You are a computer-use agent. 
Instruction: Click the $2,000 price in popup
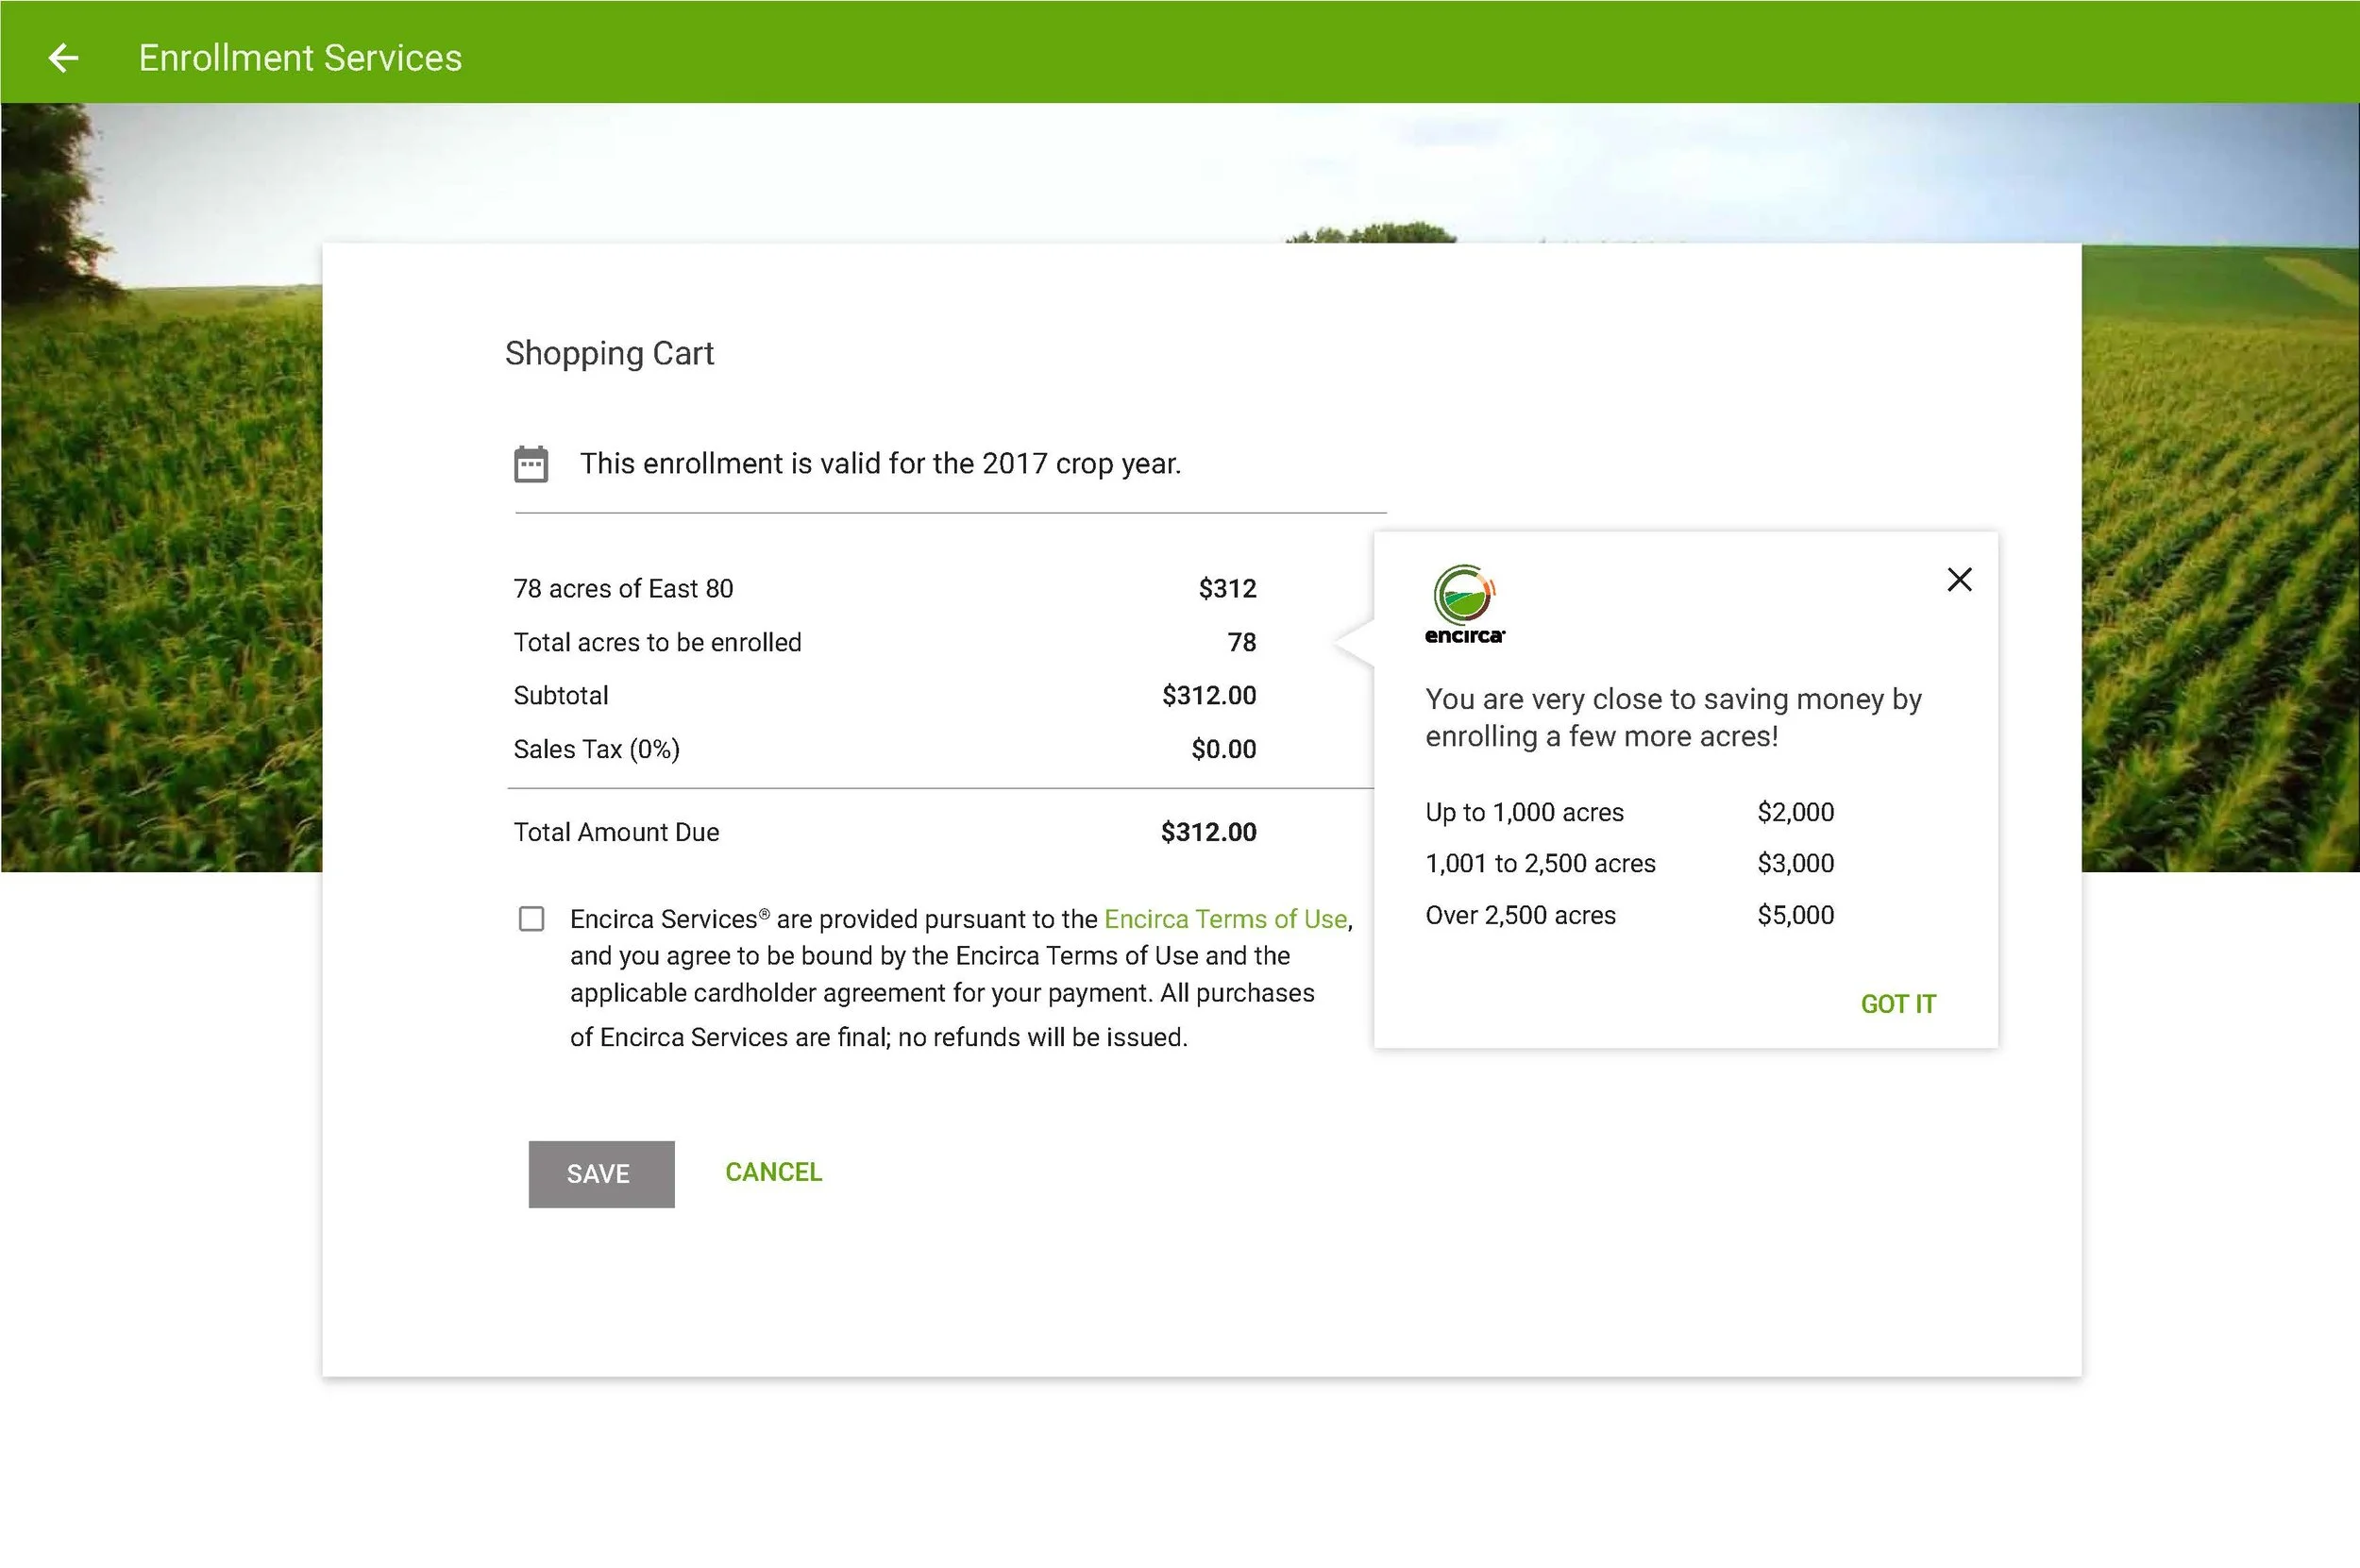tap(1795, 812)
